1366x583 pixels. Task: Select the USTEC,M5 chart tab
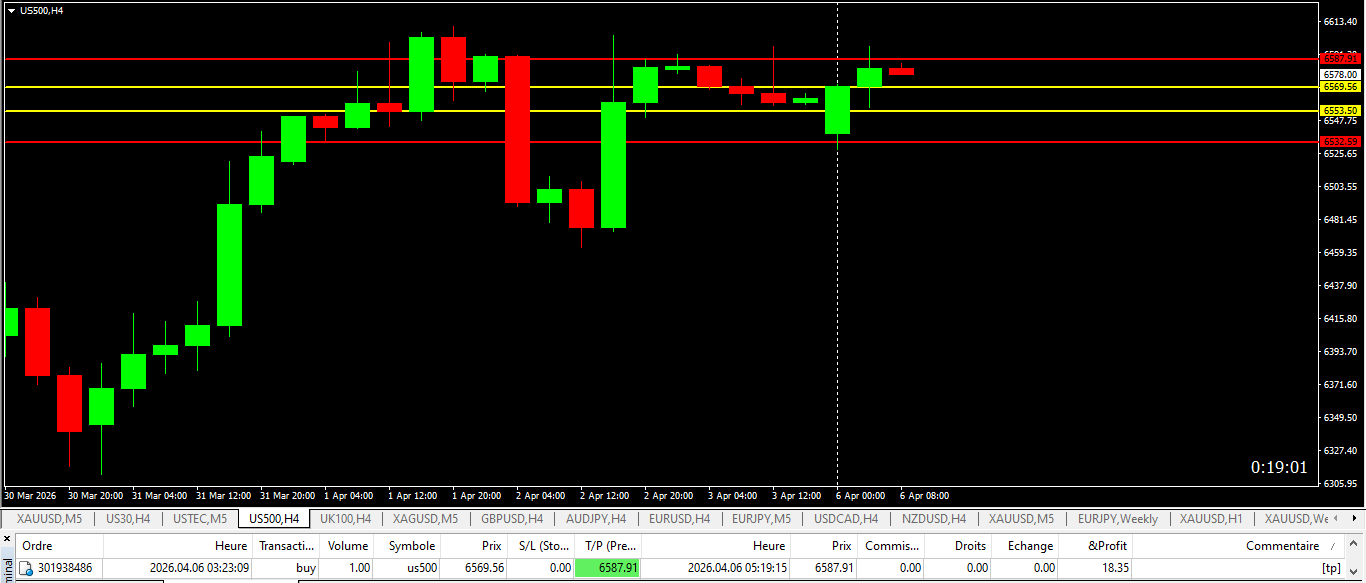coord(200,519)
